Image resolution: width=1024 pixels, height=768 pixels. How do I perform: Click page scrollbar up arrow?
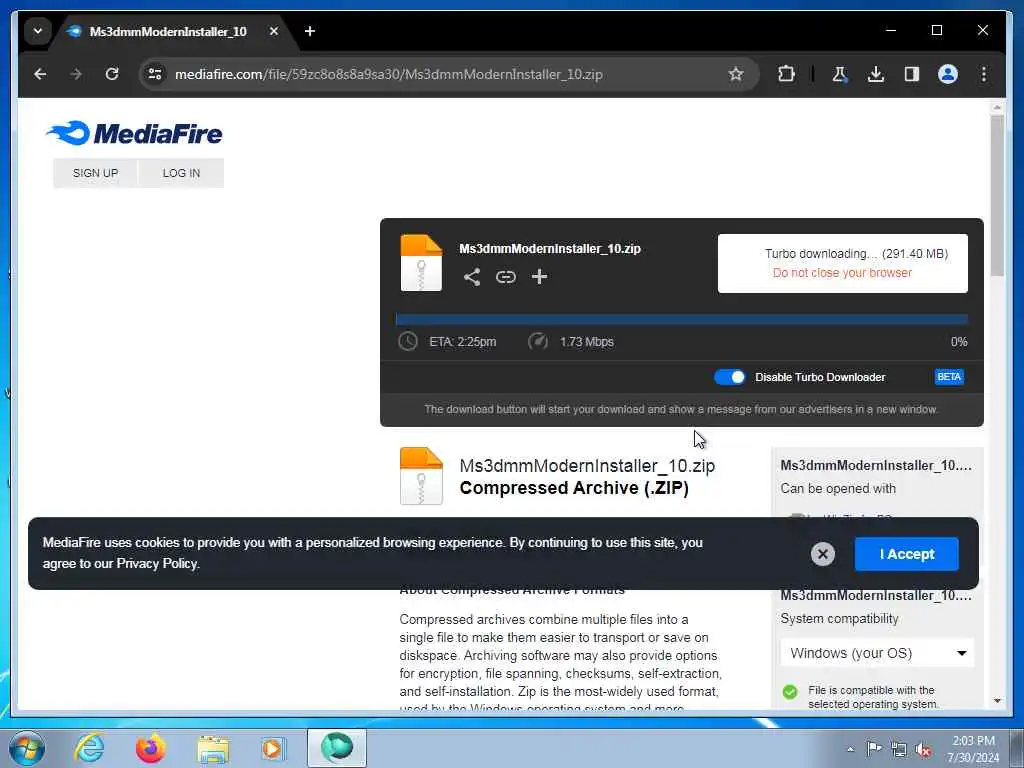pyautogui.click(x=997, y=107)
